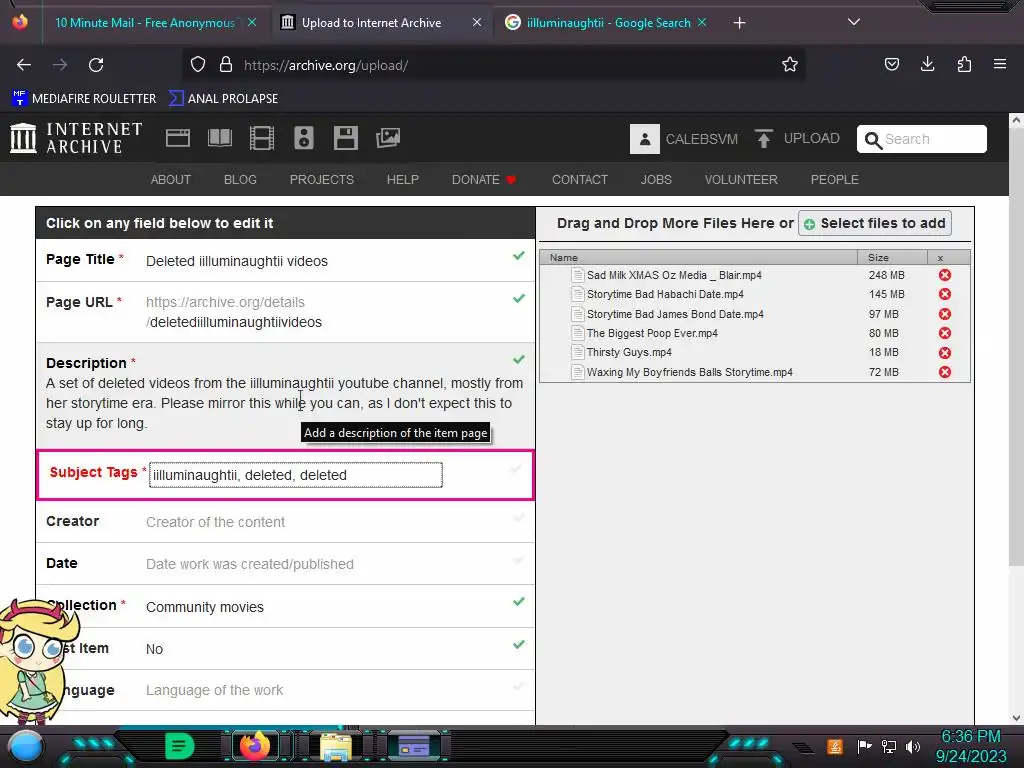The height and width of the screenshot is (768, 1024).
Task: Open the video (film strip) section icon
Action: [262, 138]
